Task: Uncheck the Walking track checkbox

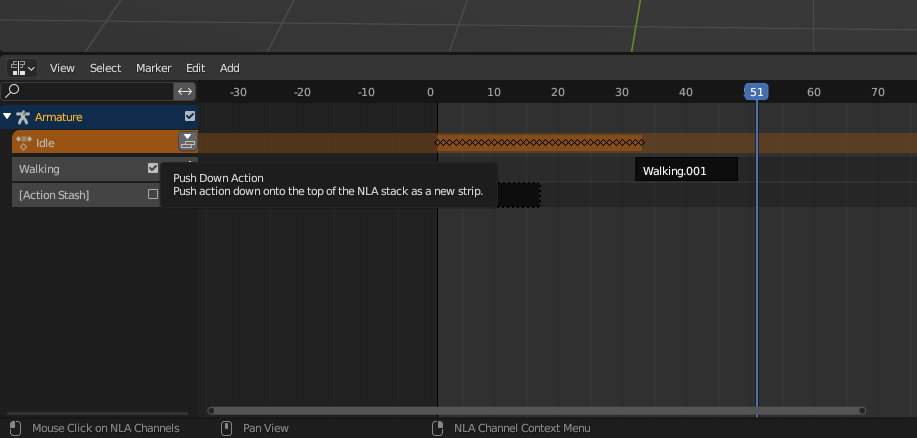Action: [153, 168]
